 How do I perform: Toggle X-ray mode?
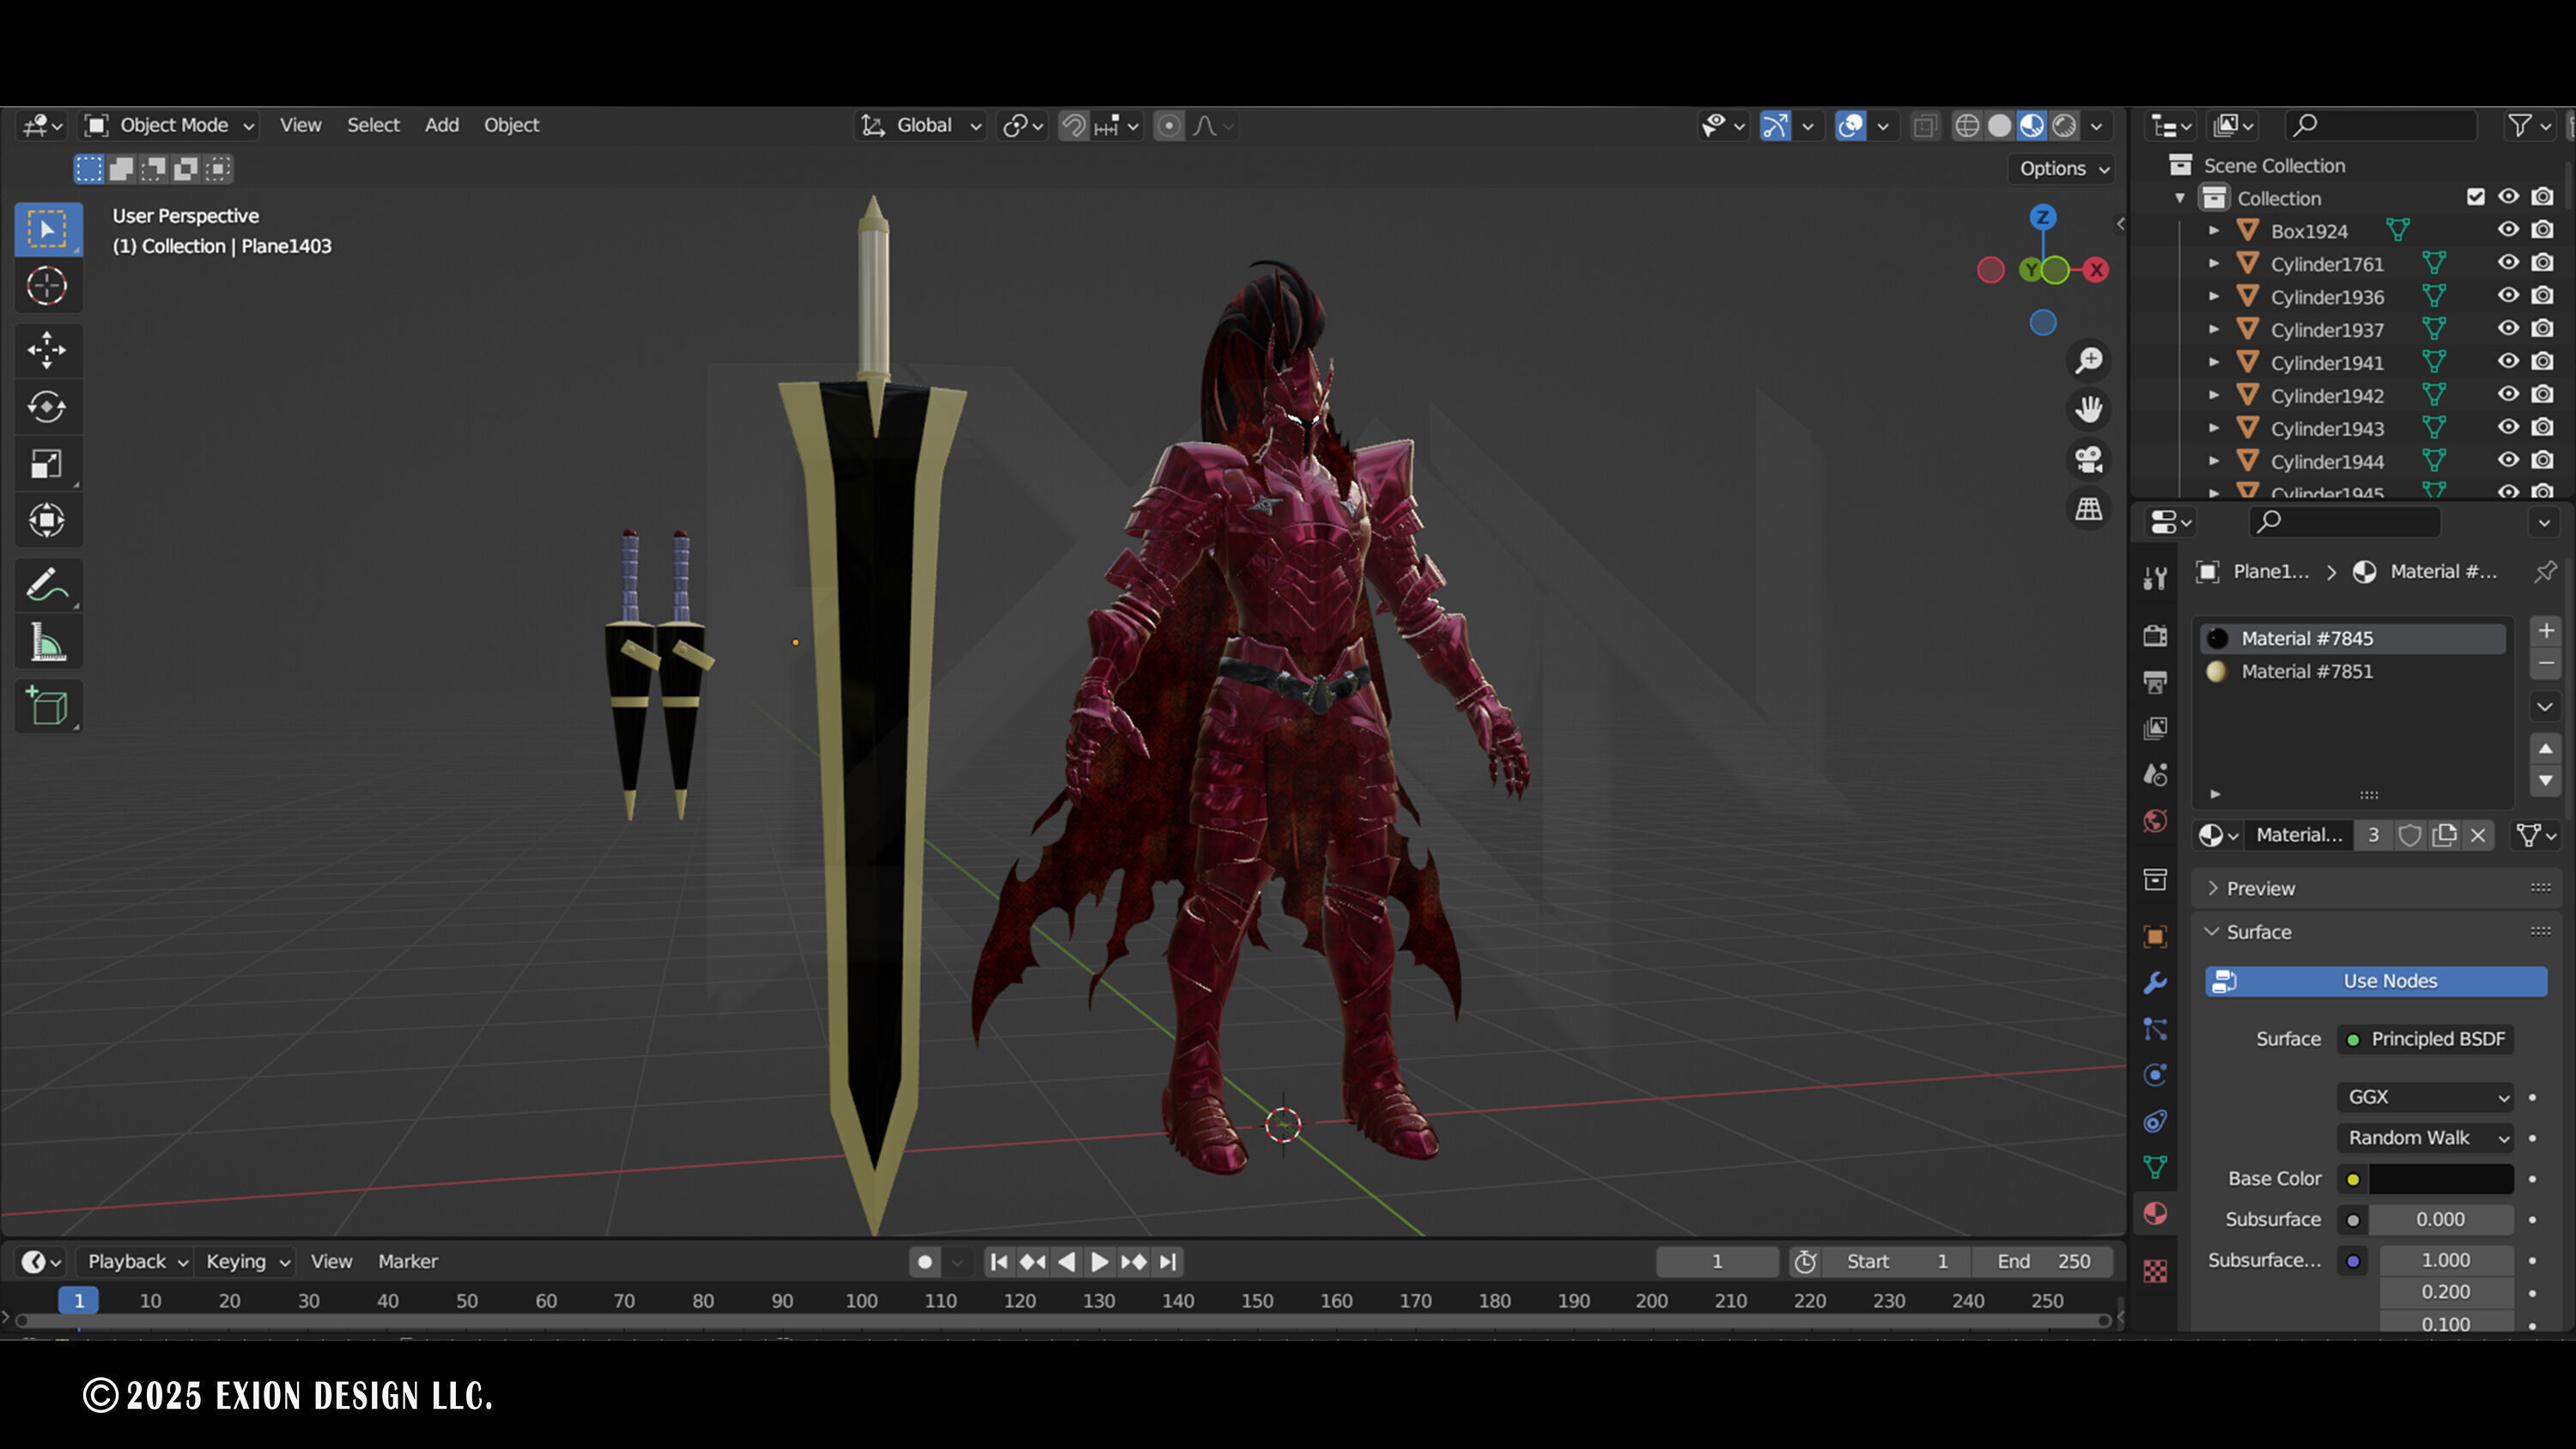tap(1924, 125)
